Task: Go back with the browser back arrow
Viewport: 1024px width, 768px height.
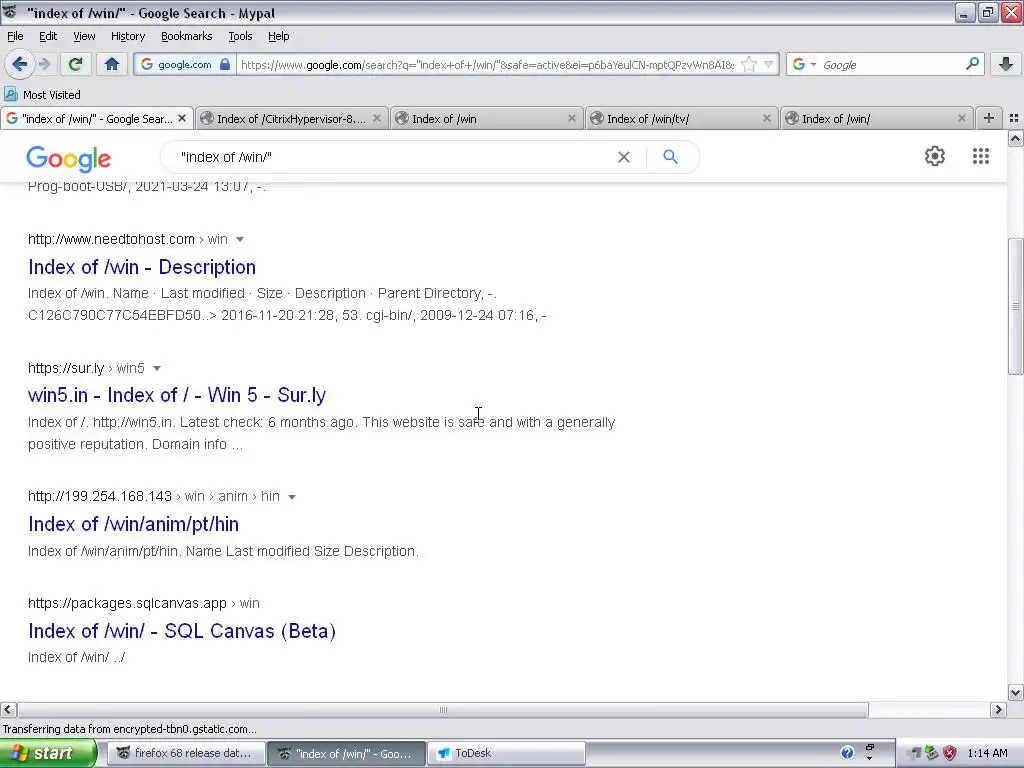Action: (x=19, y=64)
